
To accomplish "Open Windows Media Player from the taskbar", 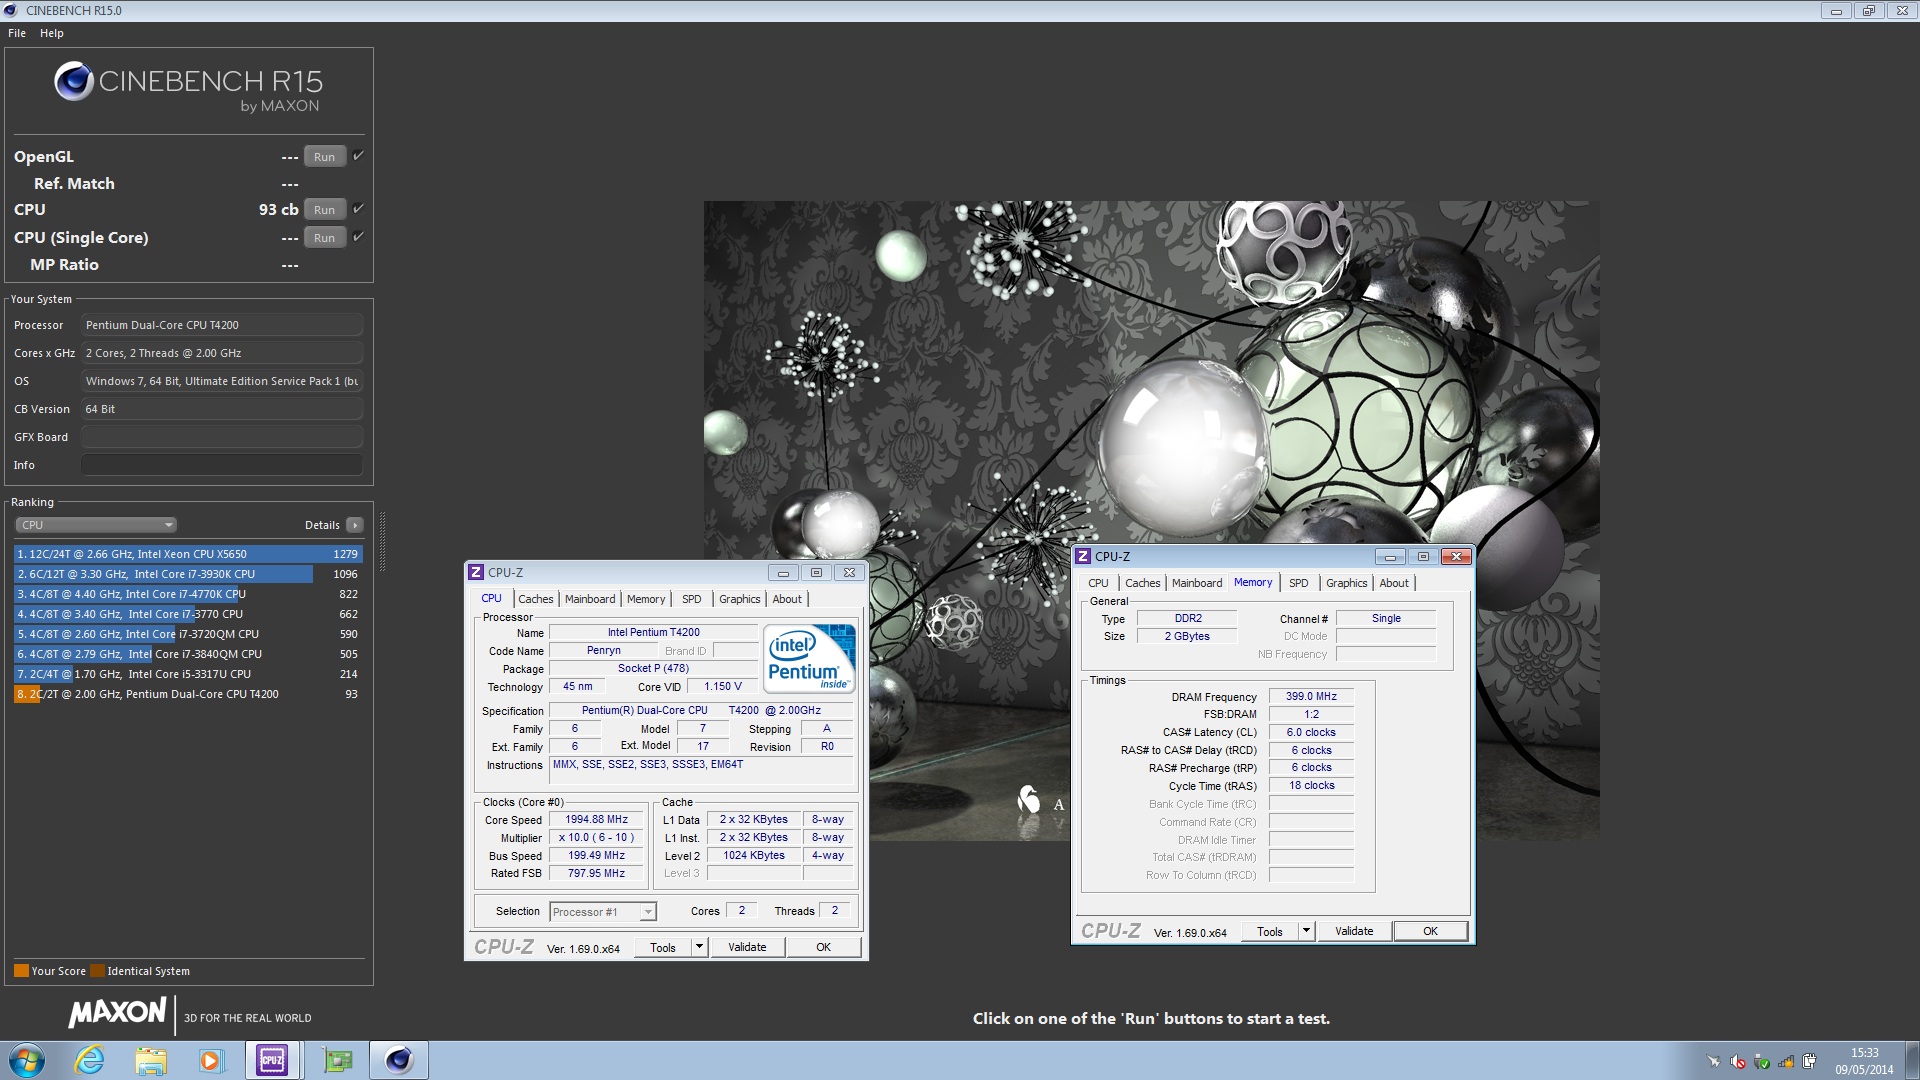I will tap(211, 1060).
